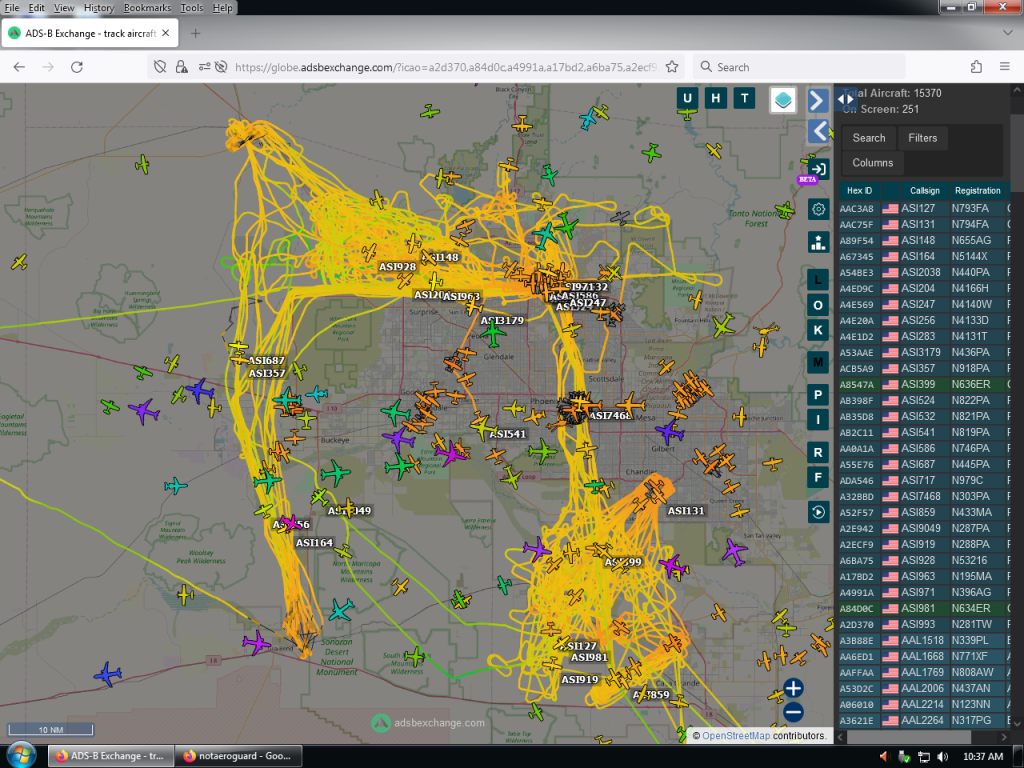
Task: Sort by Registration column header
Action: (x=977, y=191)
